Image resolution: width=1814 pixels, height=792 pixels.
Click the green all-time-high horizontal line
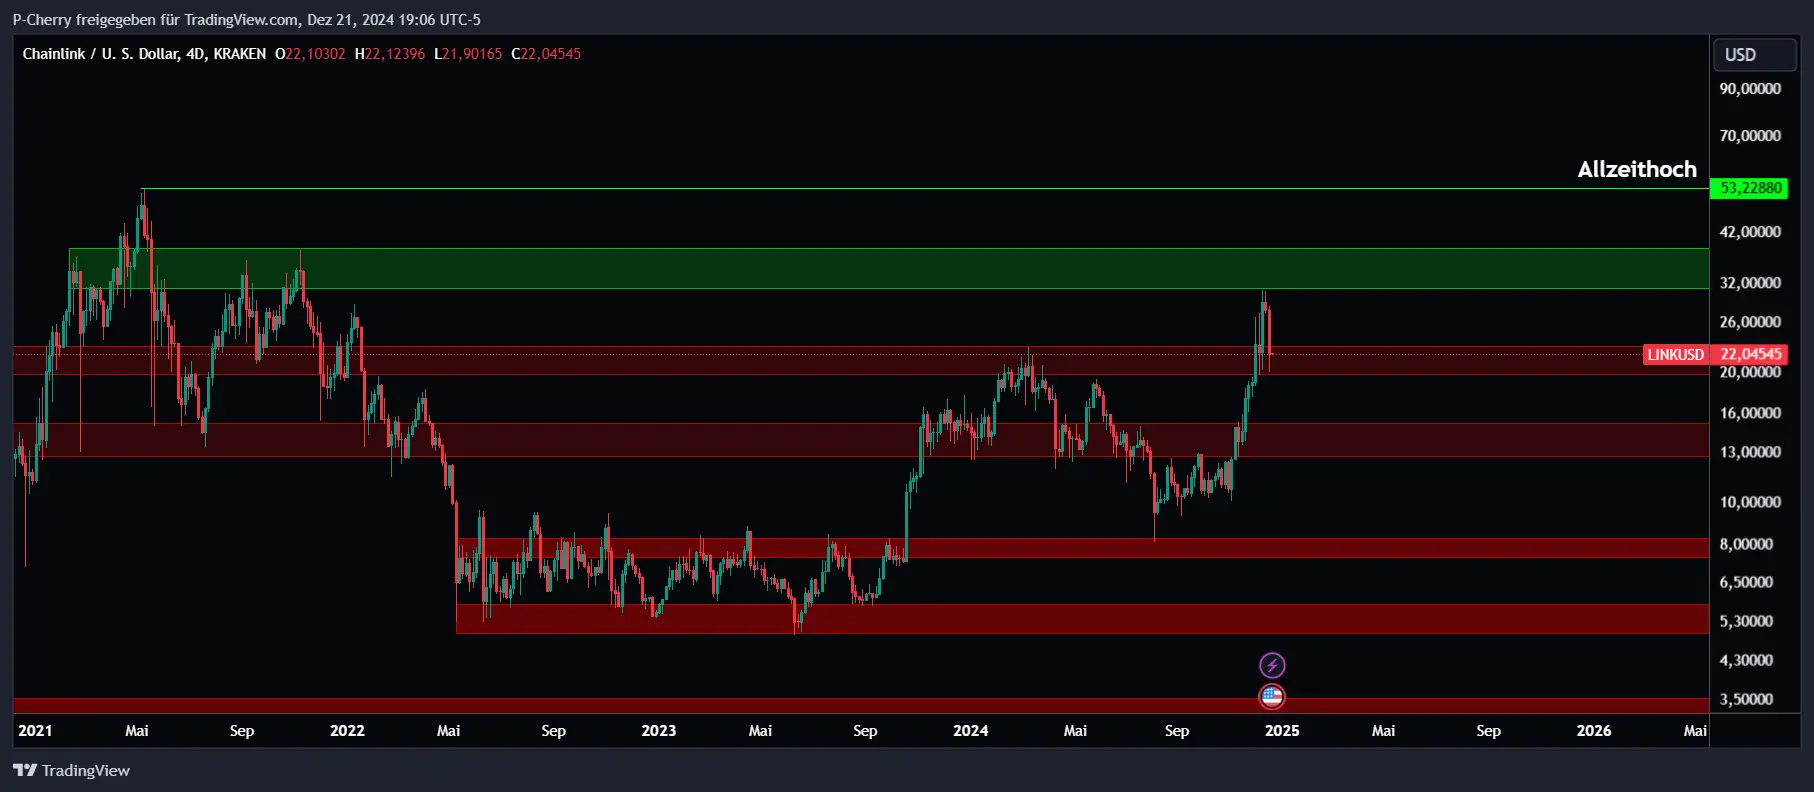point(925,188)
